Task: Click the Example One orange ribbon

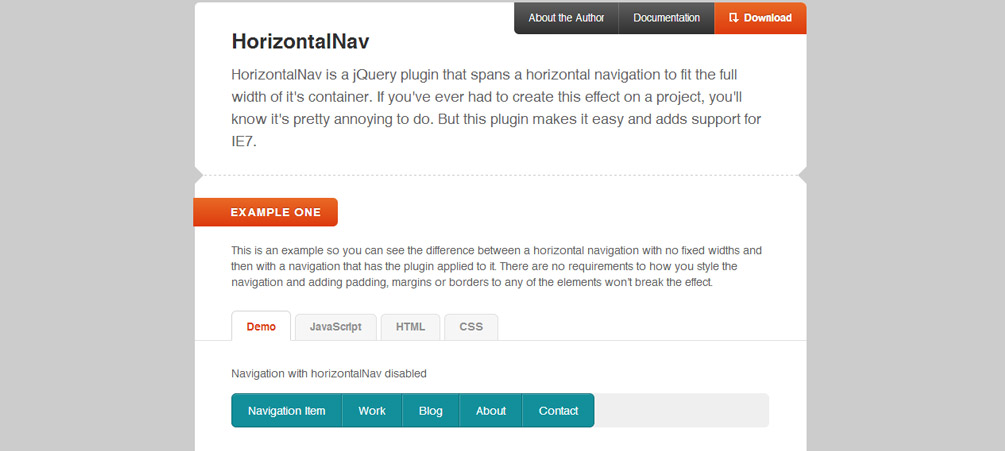Action: tap(265, 212)
